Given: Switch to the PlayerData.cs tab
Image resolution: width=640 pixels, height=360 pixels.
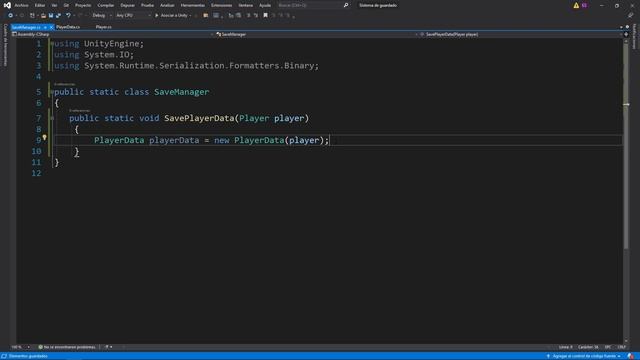Looking at the screenshot, I should click(68, 27).
